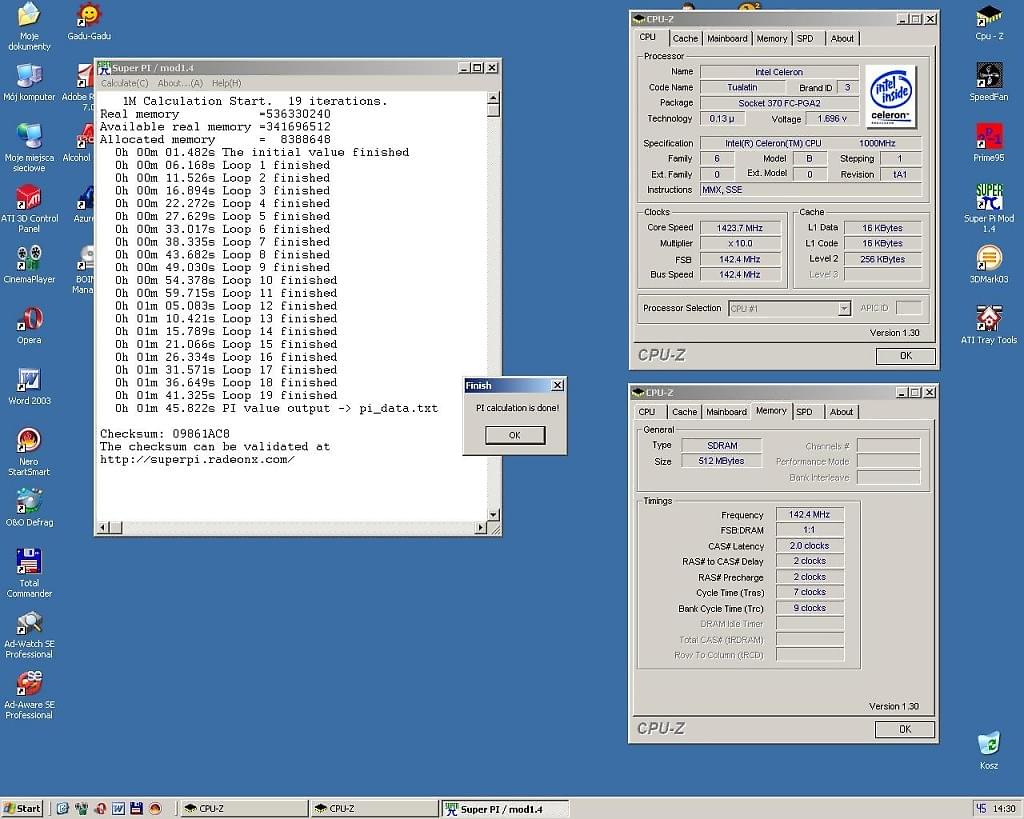Open the ATI Tray Tools shortcut
The width and height of the screenshot is (1024, 819).
coord(989,325)
